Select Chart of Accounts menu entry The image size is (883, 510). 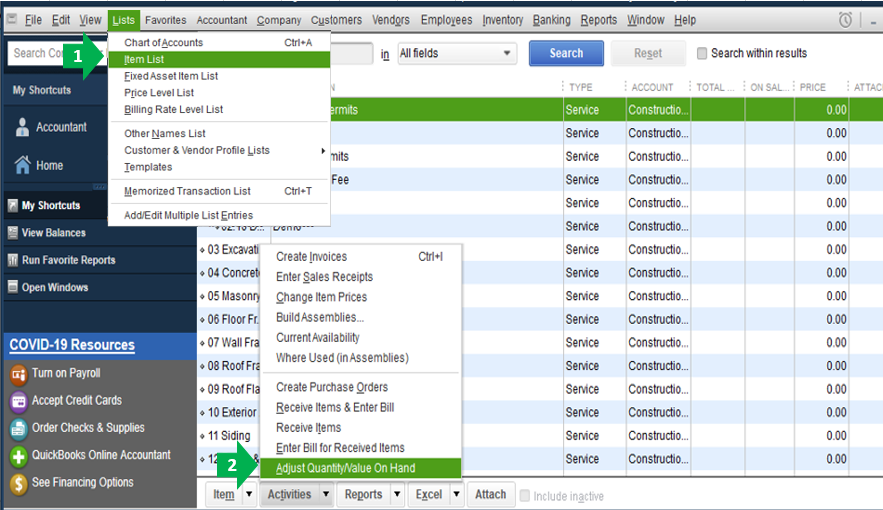(219, 42)
